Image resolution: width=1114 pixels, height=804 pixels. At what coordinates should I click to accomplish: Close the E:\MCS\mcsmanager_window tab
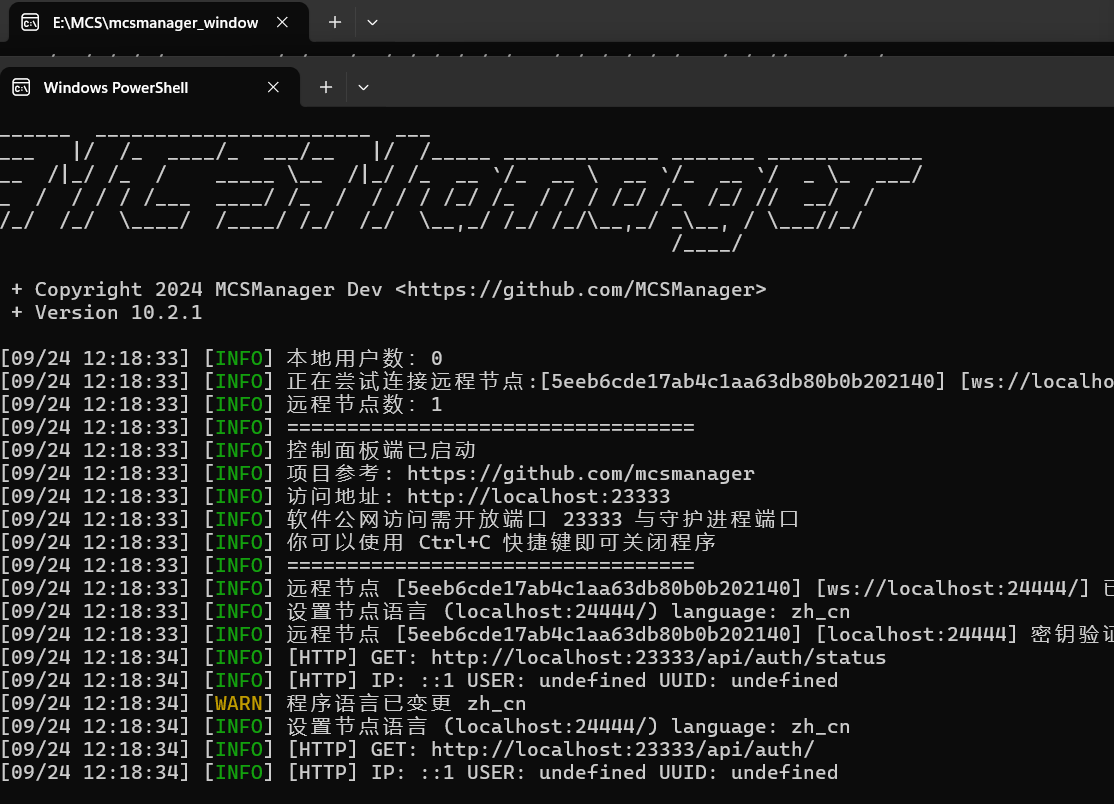(282, 23)
